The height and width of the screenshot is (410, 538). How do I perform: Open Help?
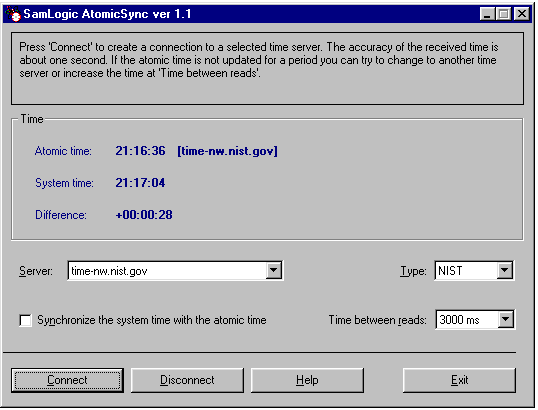pyautogui.click(x=307, y=380)
